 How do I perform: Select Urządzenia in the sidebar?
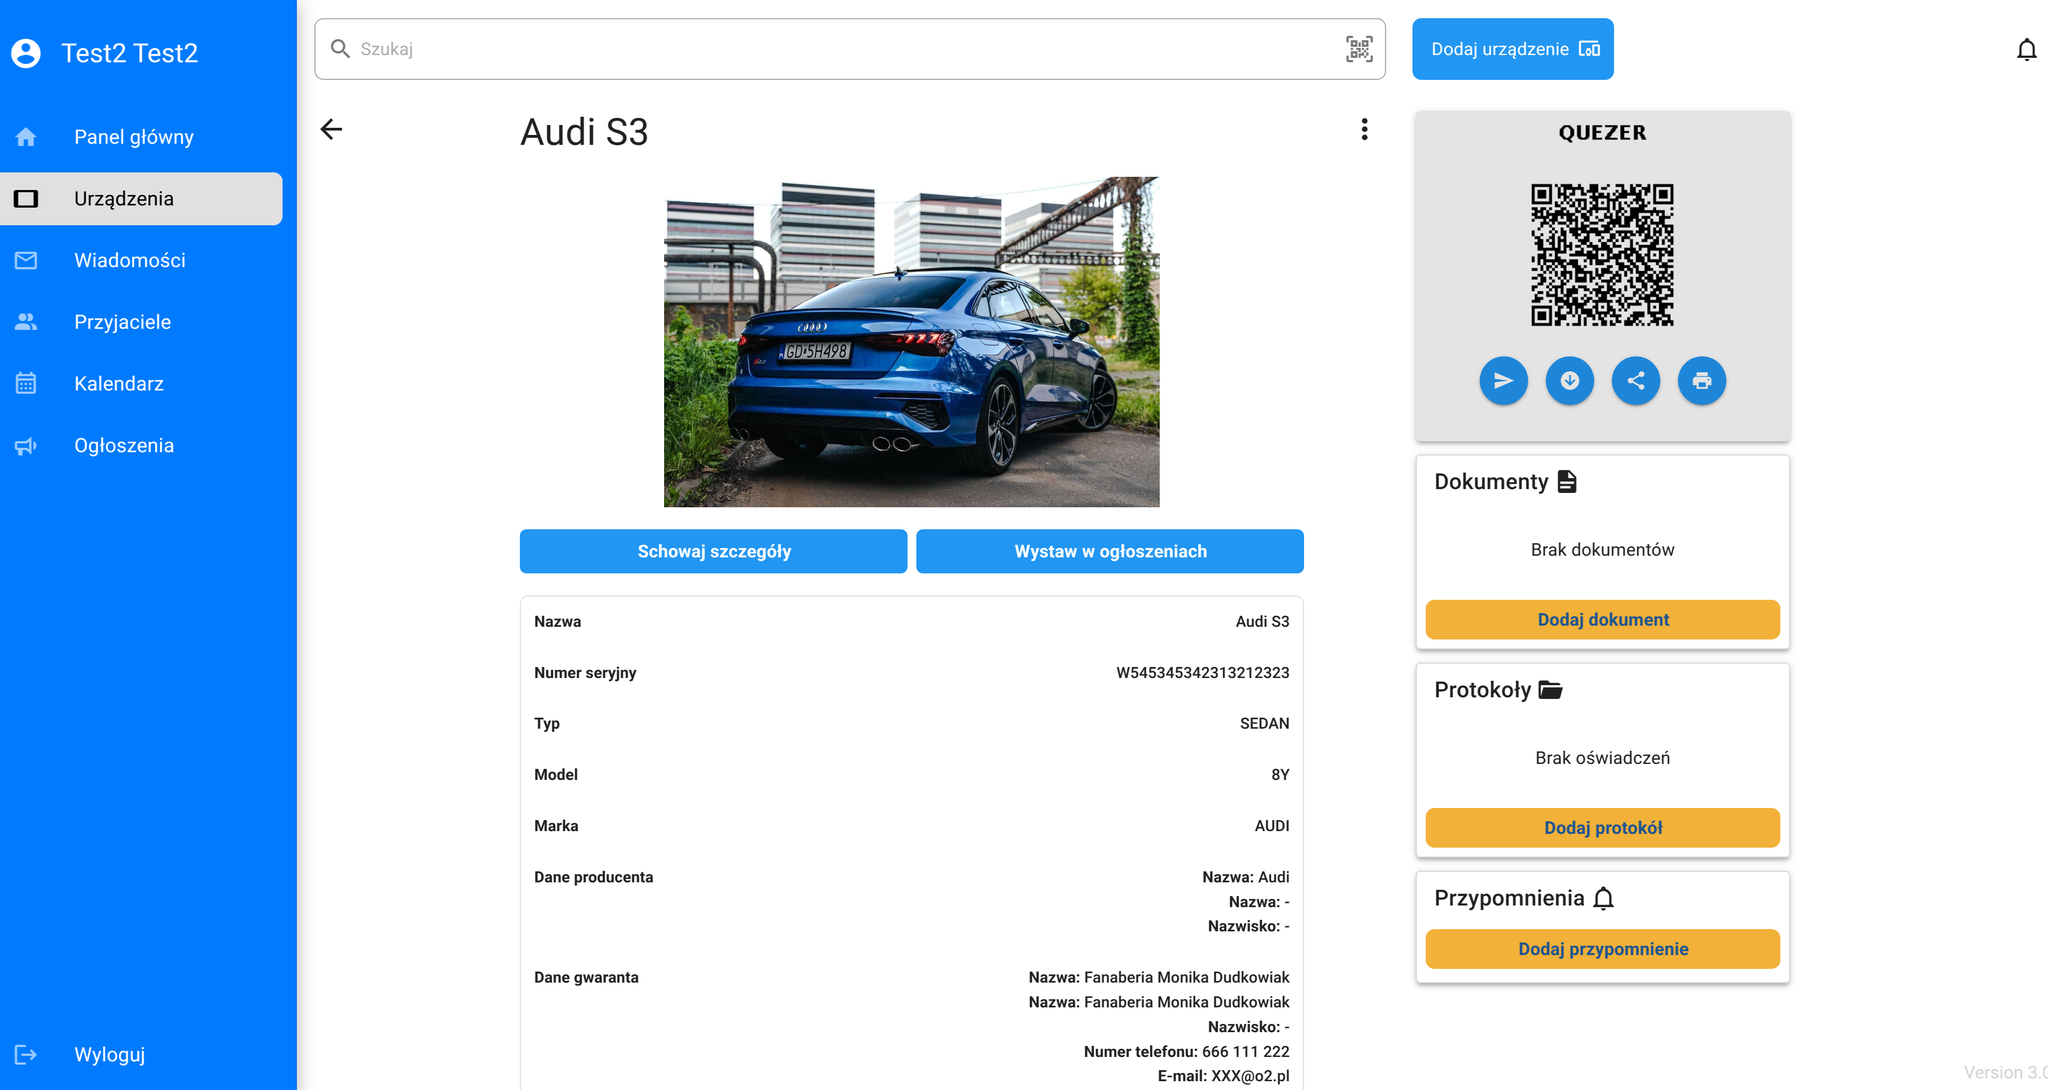point(141,199)
